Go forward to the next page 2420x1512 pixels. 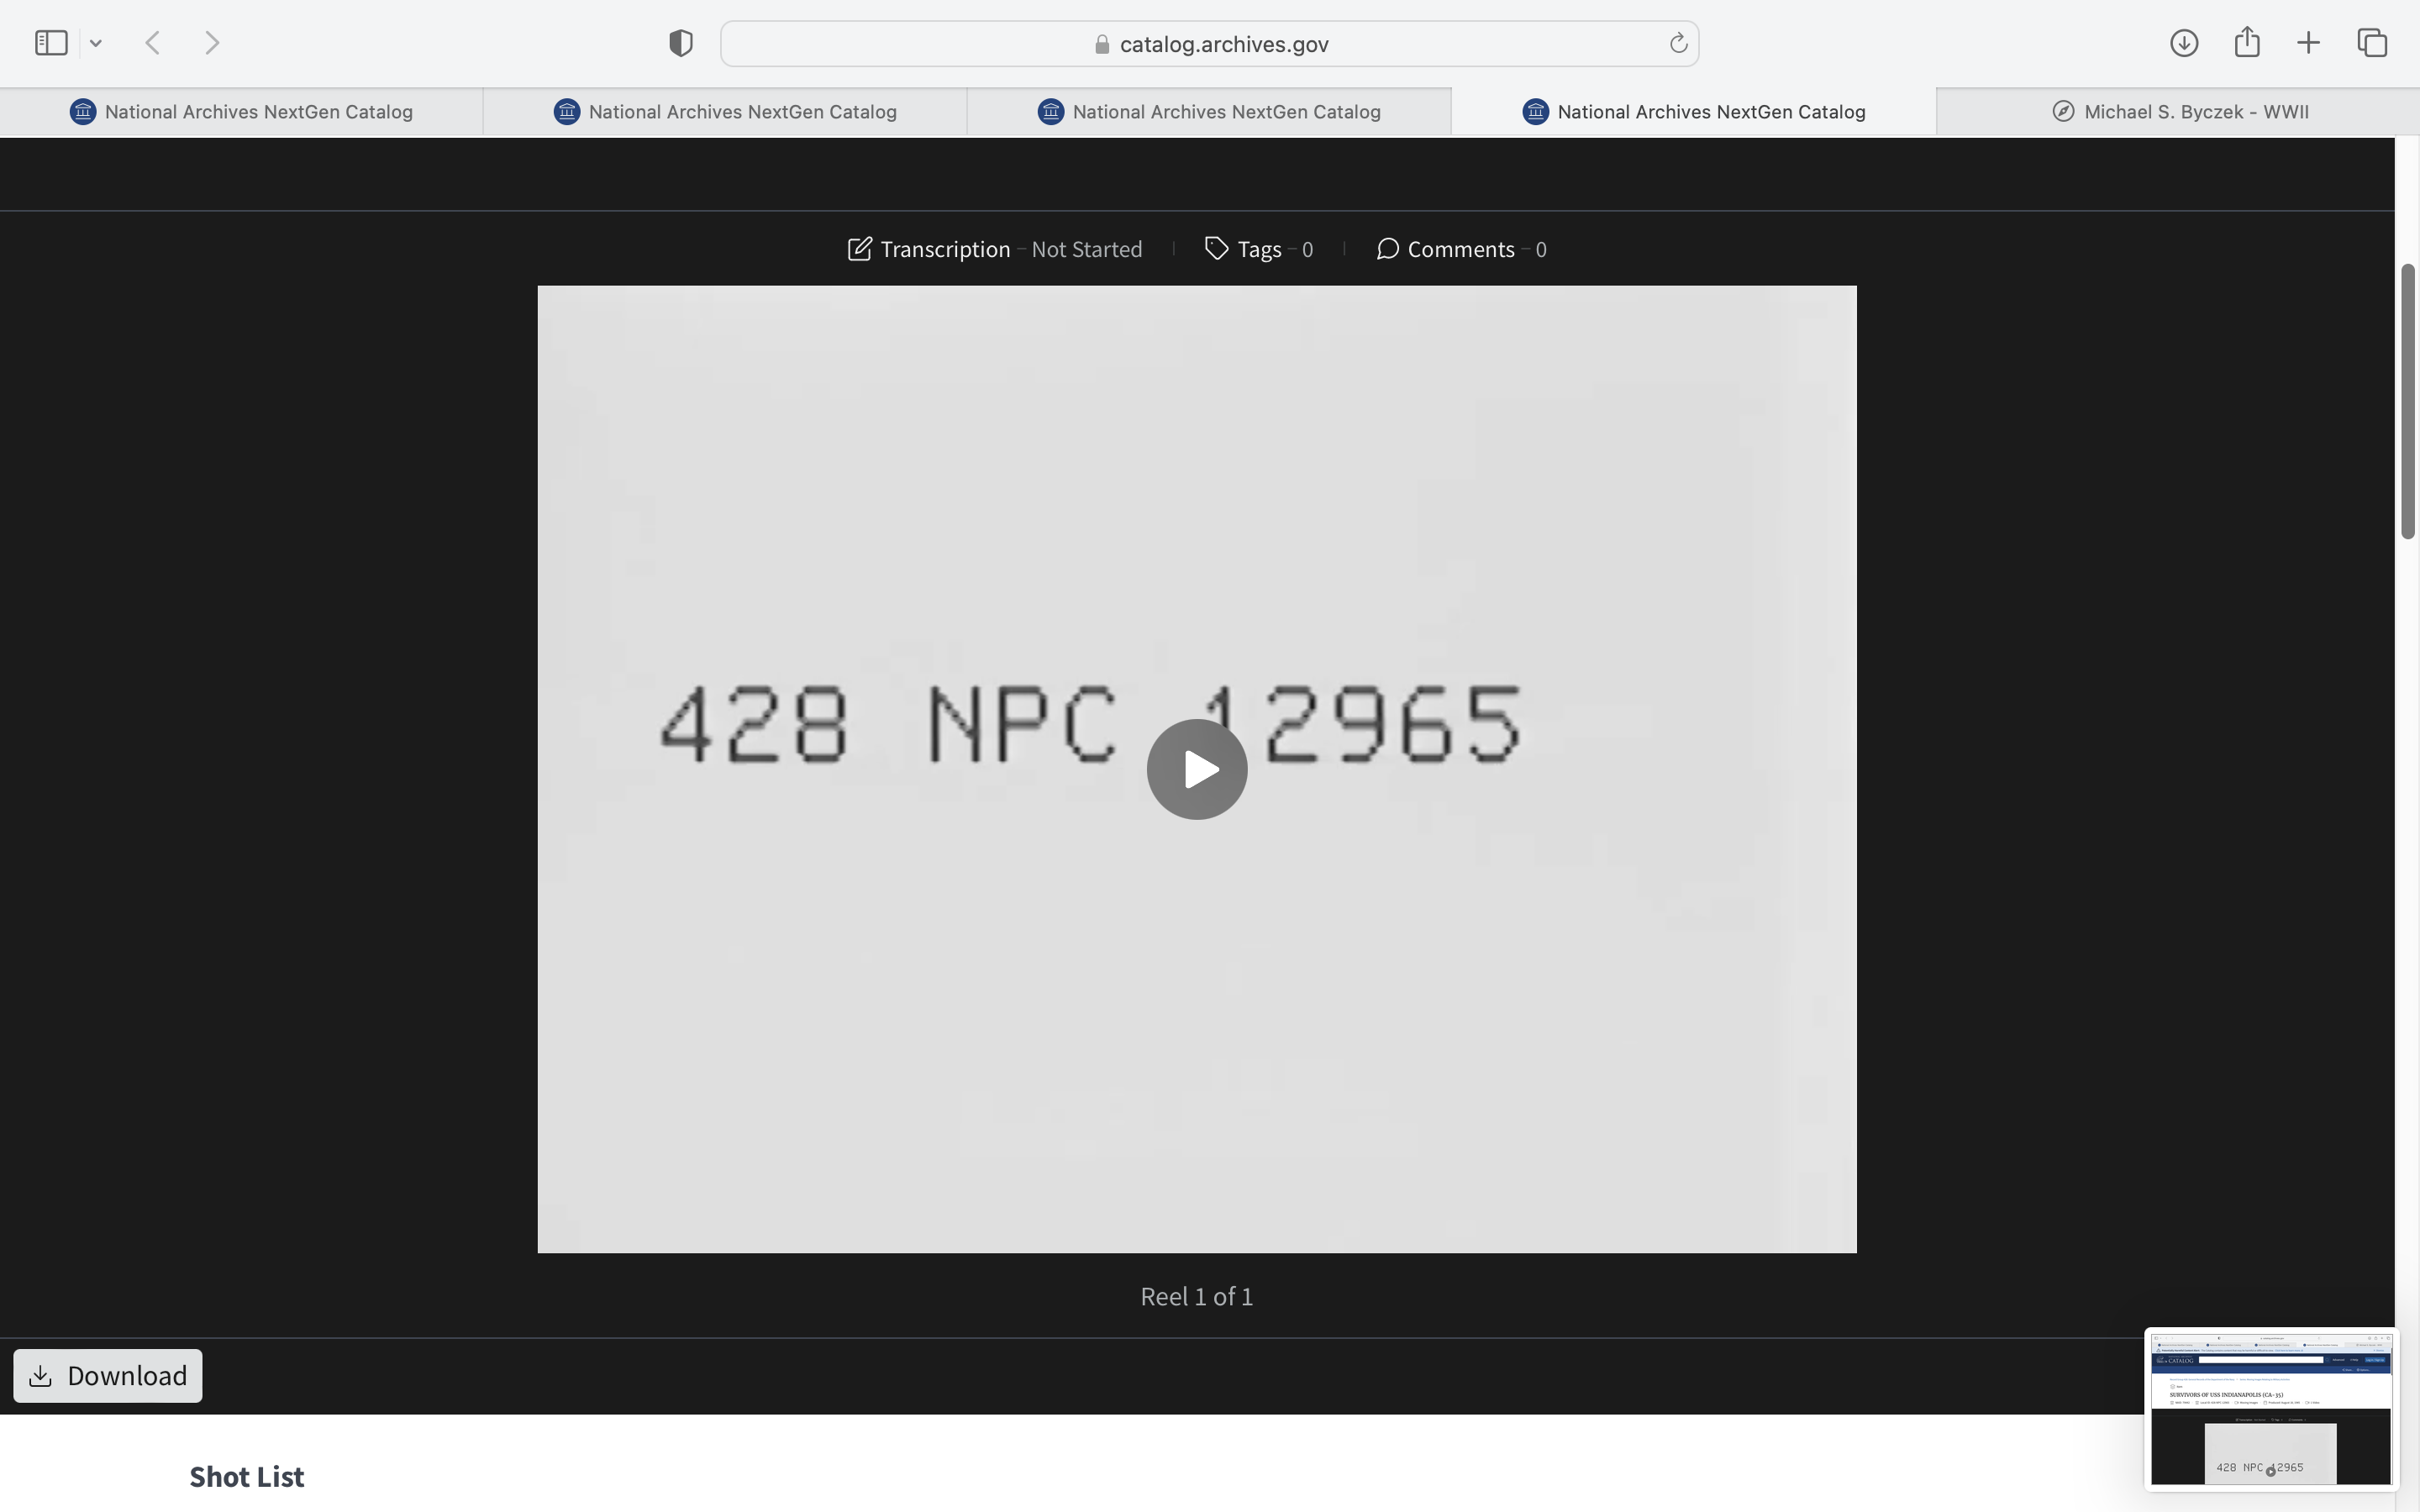click(212, 43)
